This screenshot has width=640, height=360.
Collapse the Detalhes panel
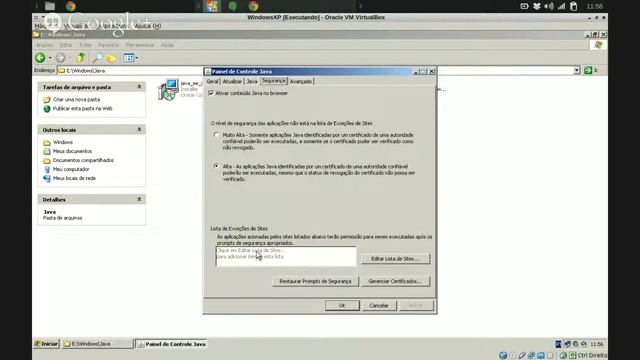click(x=139, y=199)
